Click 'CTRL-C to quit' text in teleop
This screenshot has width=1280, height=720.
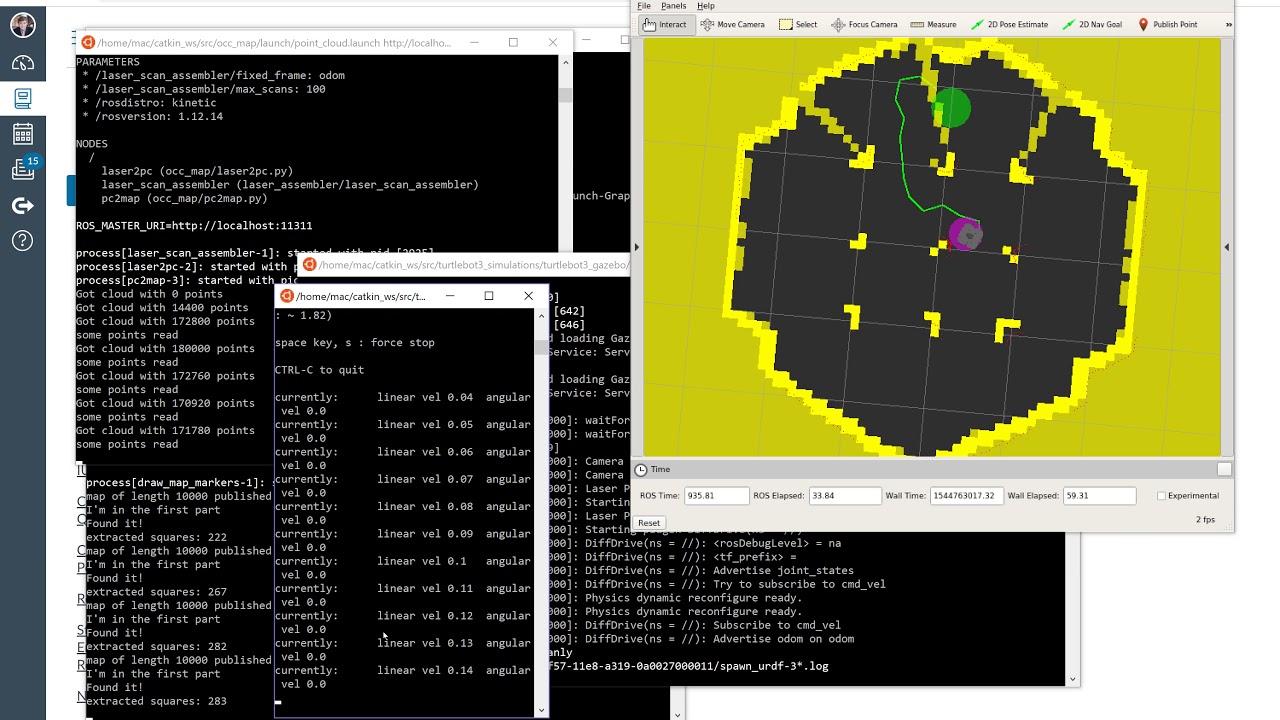point(319,370)
